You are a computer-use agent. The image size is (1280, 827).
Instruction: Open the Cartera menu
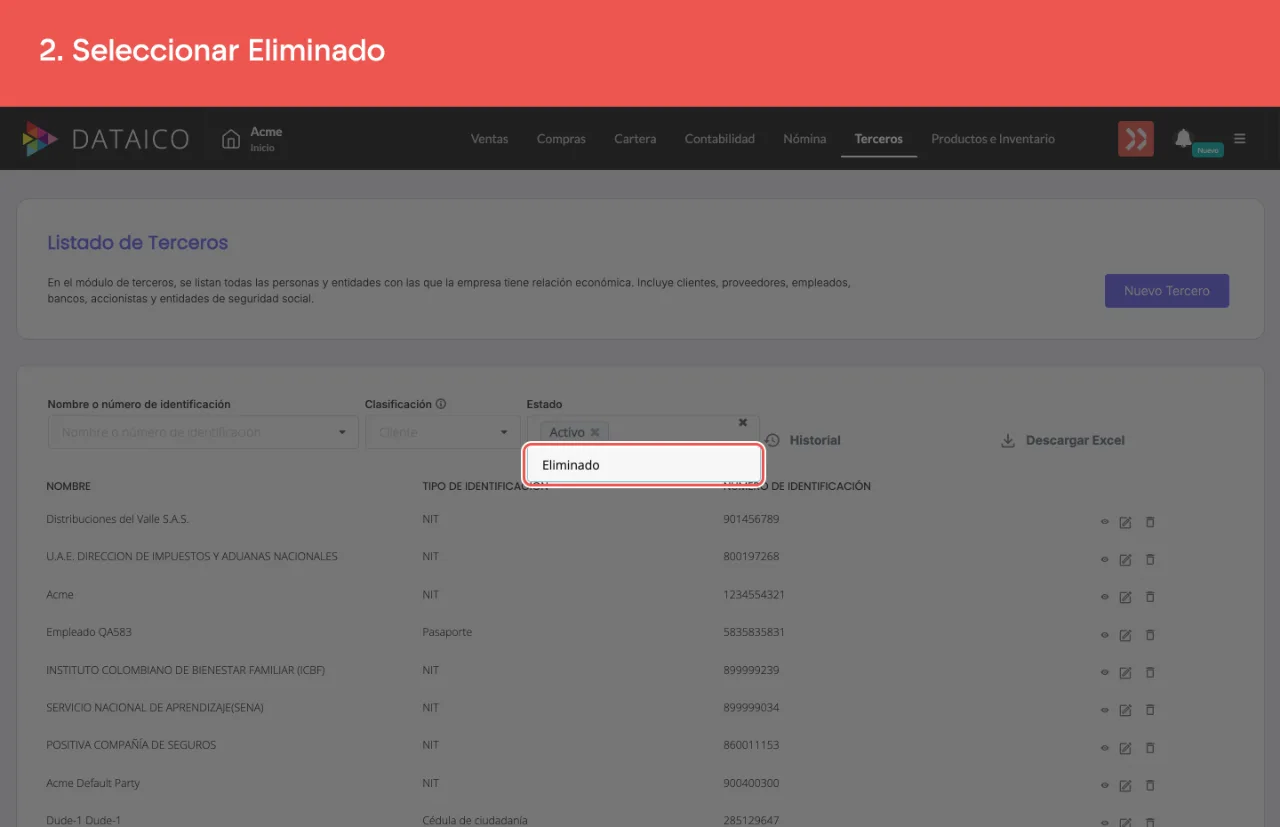(x=635, y=139)
